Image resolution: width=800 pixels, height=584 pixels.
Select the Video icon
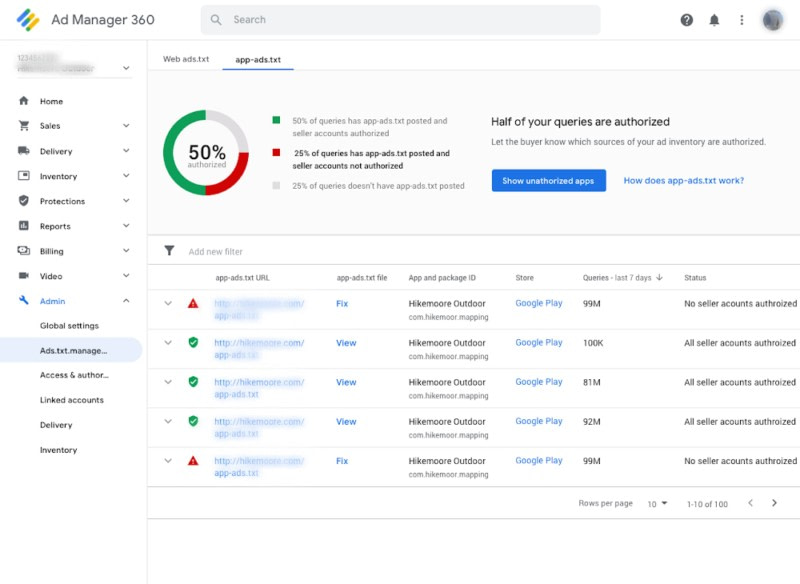tap(23, 275)
